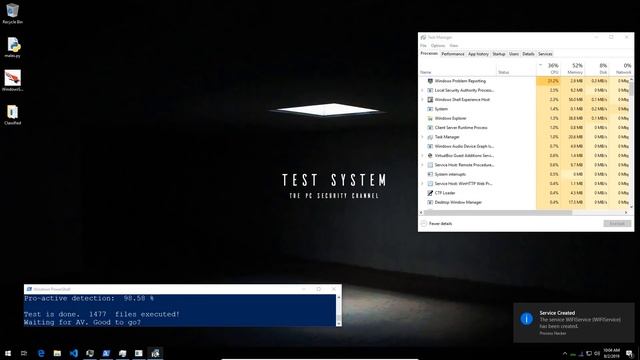Expand the Local Security Authority Process row
This screenshot has height=360, width=640.
(x=422, y=90)
